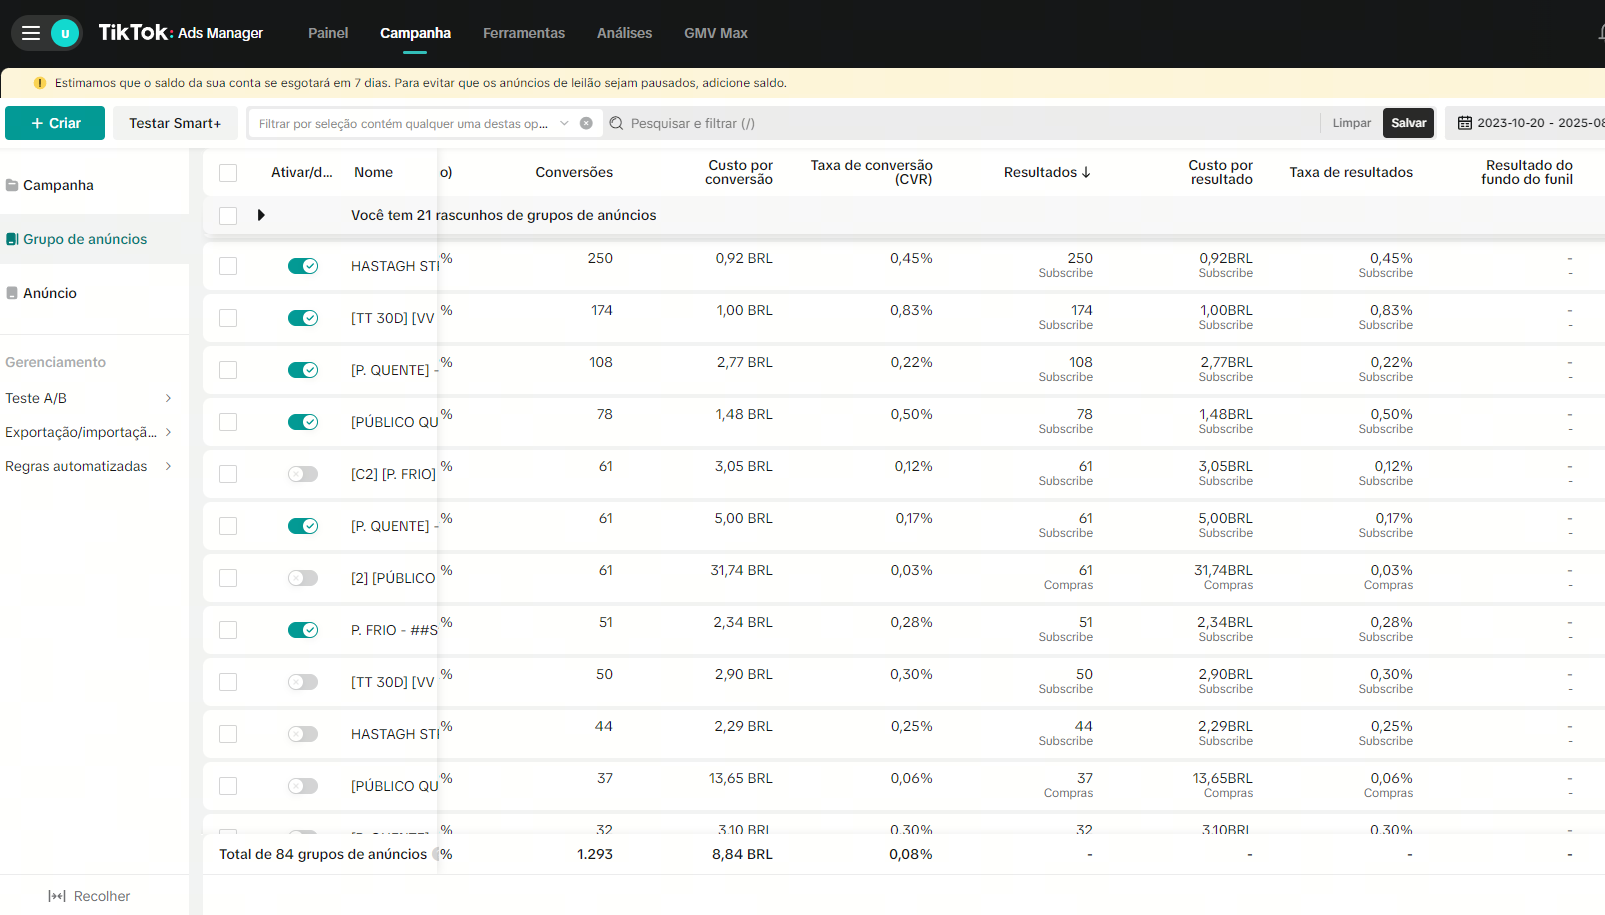Click the Recolher collapse sidebar icon
This screenshot has height=915, width=1605.
tap(57, 896)
